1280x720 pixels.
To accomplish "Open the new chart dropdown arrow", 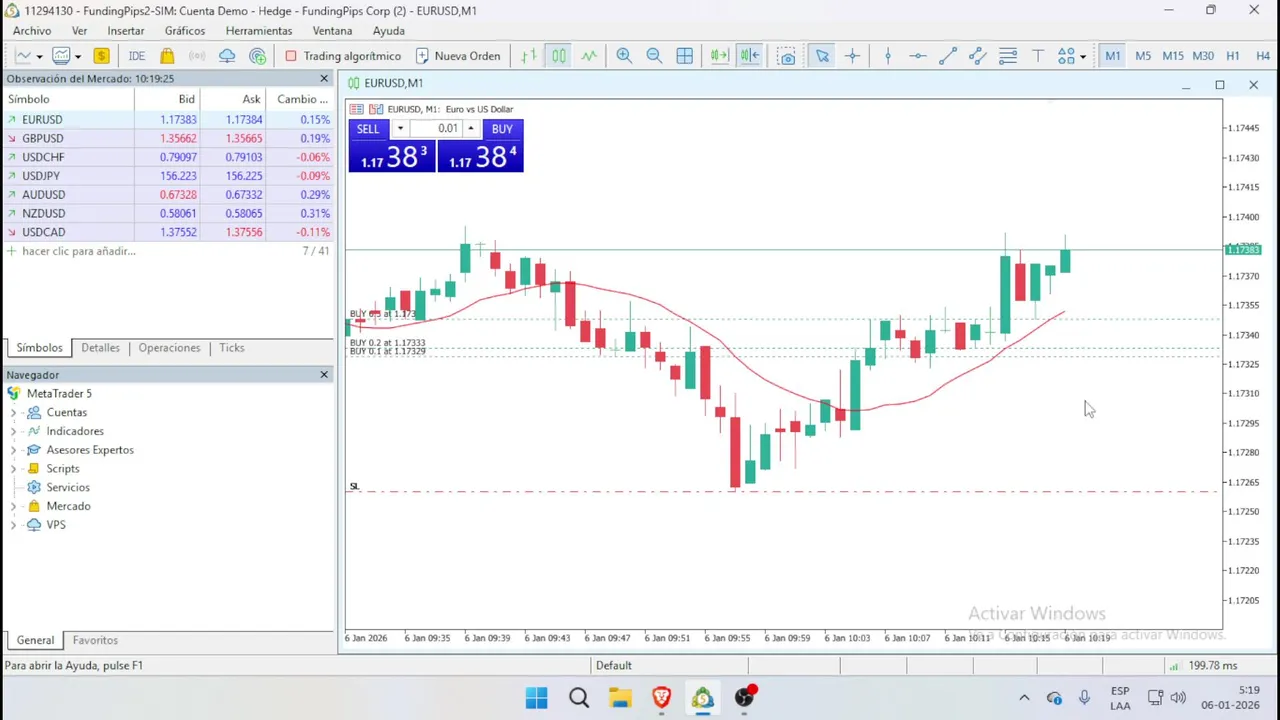I will click(40, 56).
